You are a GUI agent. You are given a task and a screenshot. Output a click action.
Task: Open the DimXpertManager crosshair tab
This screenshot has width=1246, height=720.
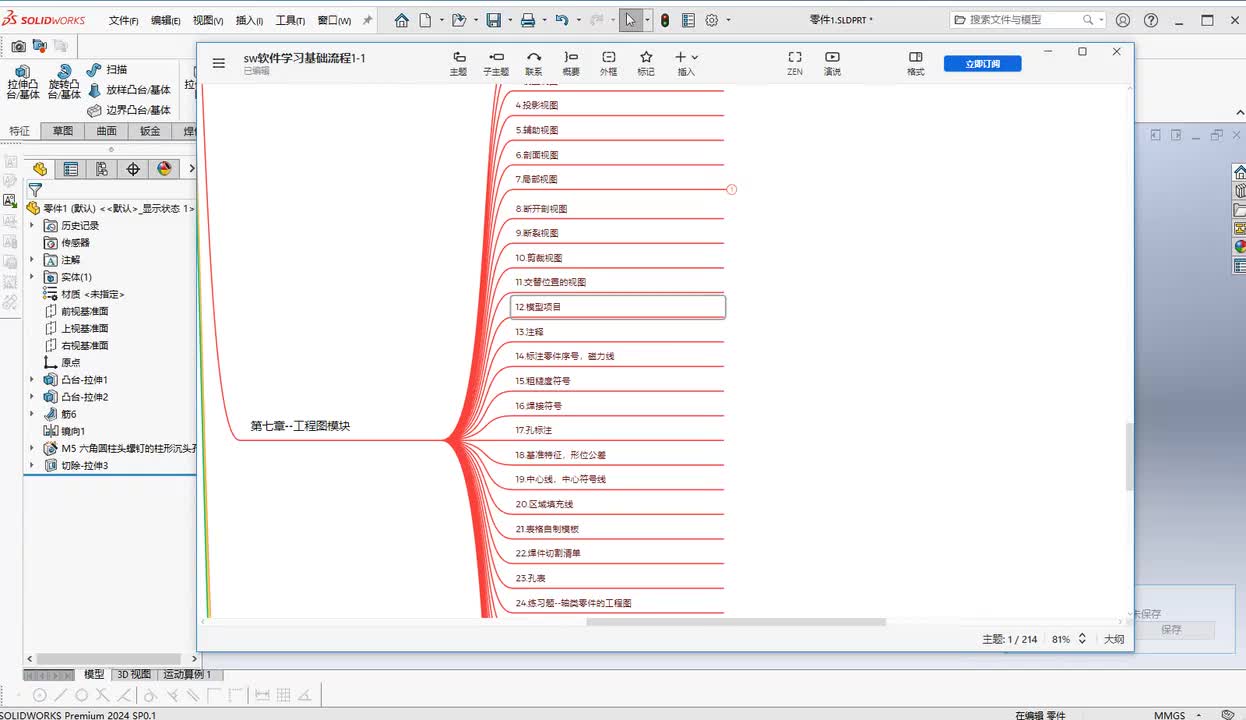click(133, 169)
